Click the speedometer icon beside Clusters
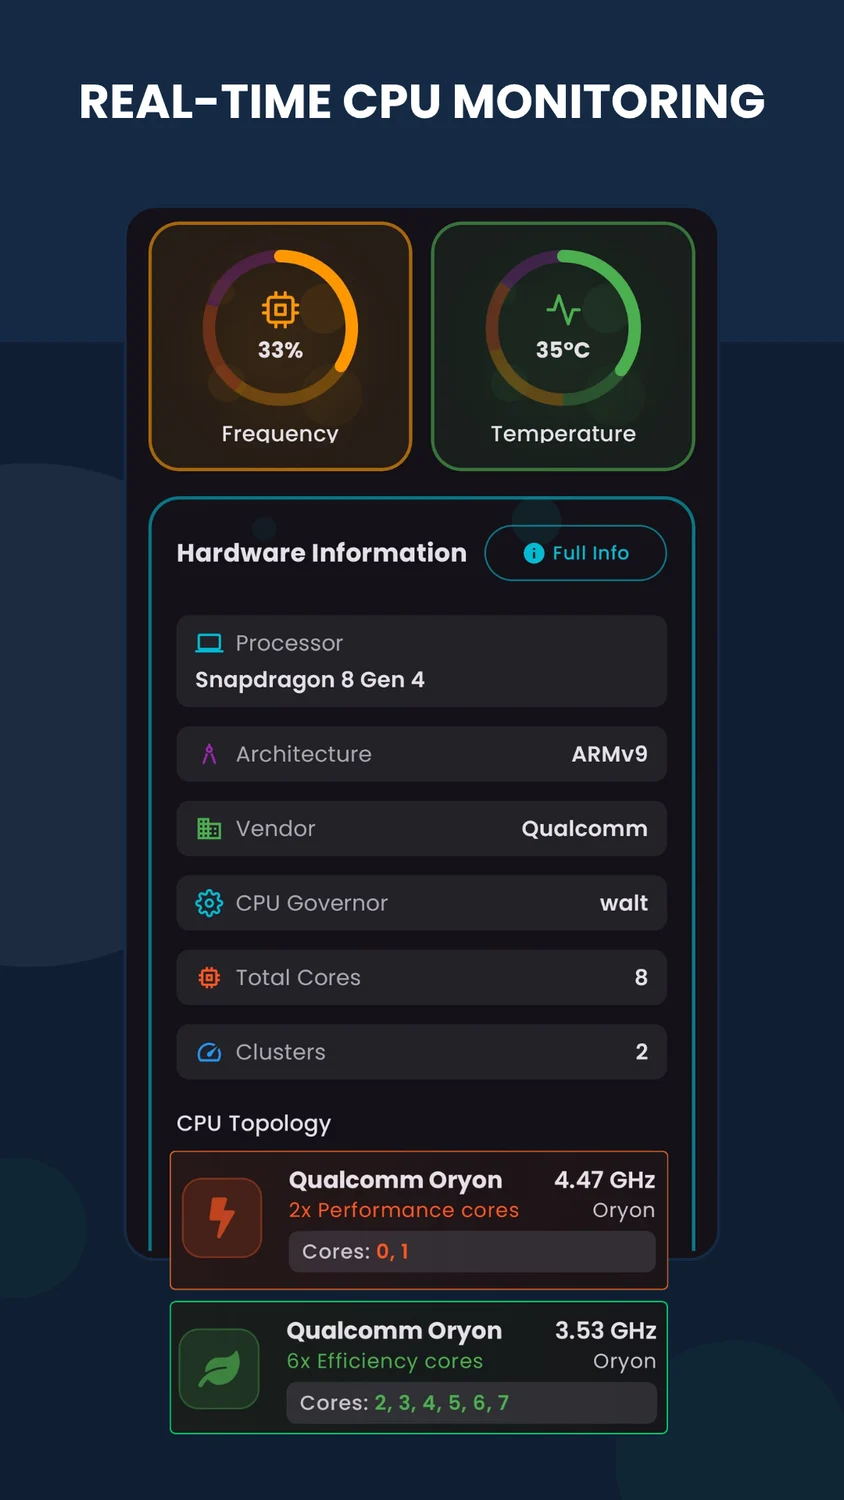844x1500 pixels. point(209,1052)
